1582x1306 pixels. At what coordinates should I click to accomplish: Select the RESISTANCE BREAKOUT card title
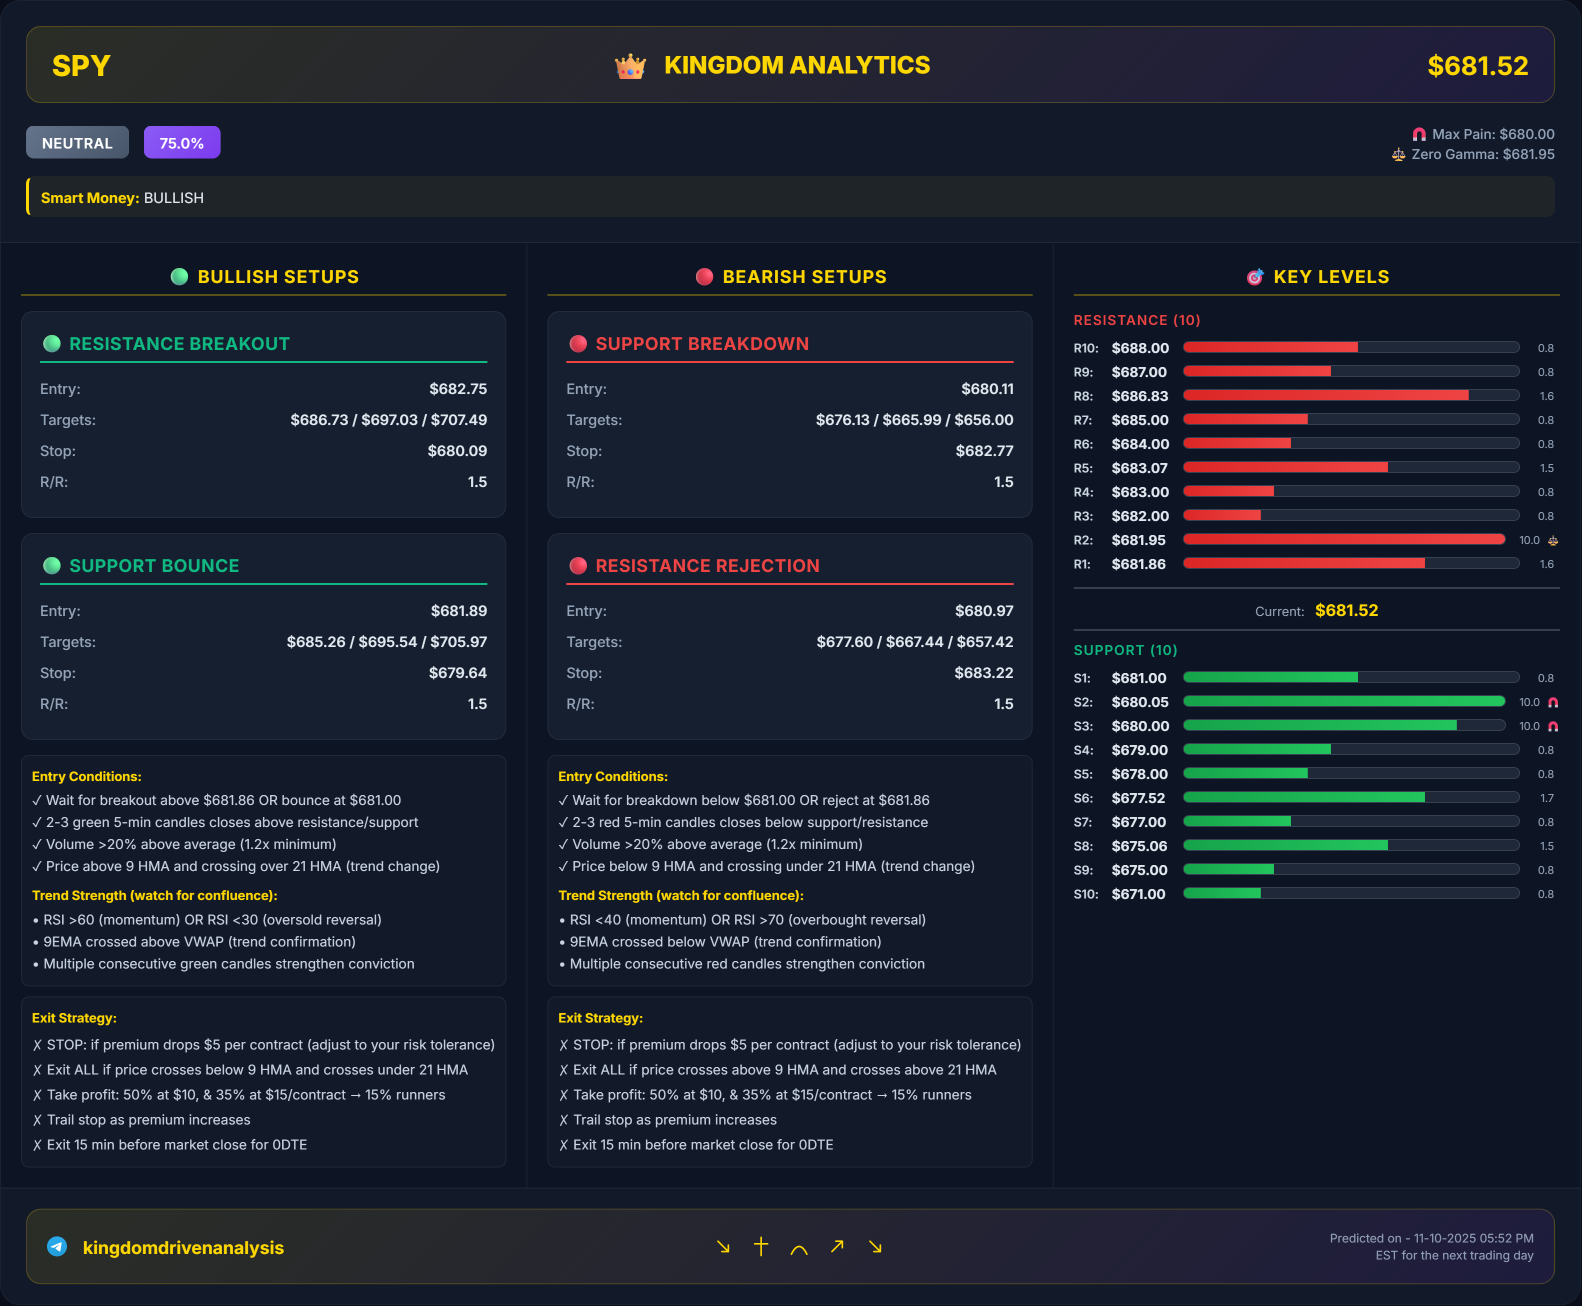click(179, 344)
